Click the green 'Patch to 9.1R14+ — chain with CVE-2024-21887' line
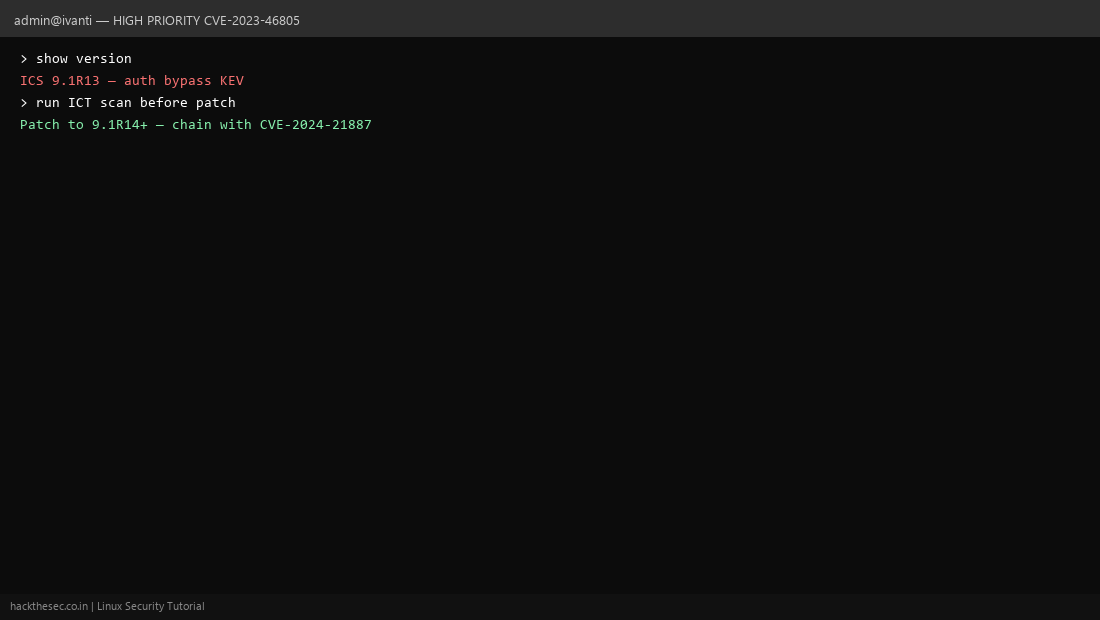 (x=196, y=124)
